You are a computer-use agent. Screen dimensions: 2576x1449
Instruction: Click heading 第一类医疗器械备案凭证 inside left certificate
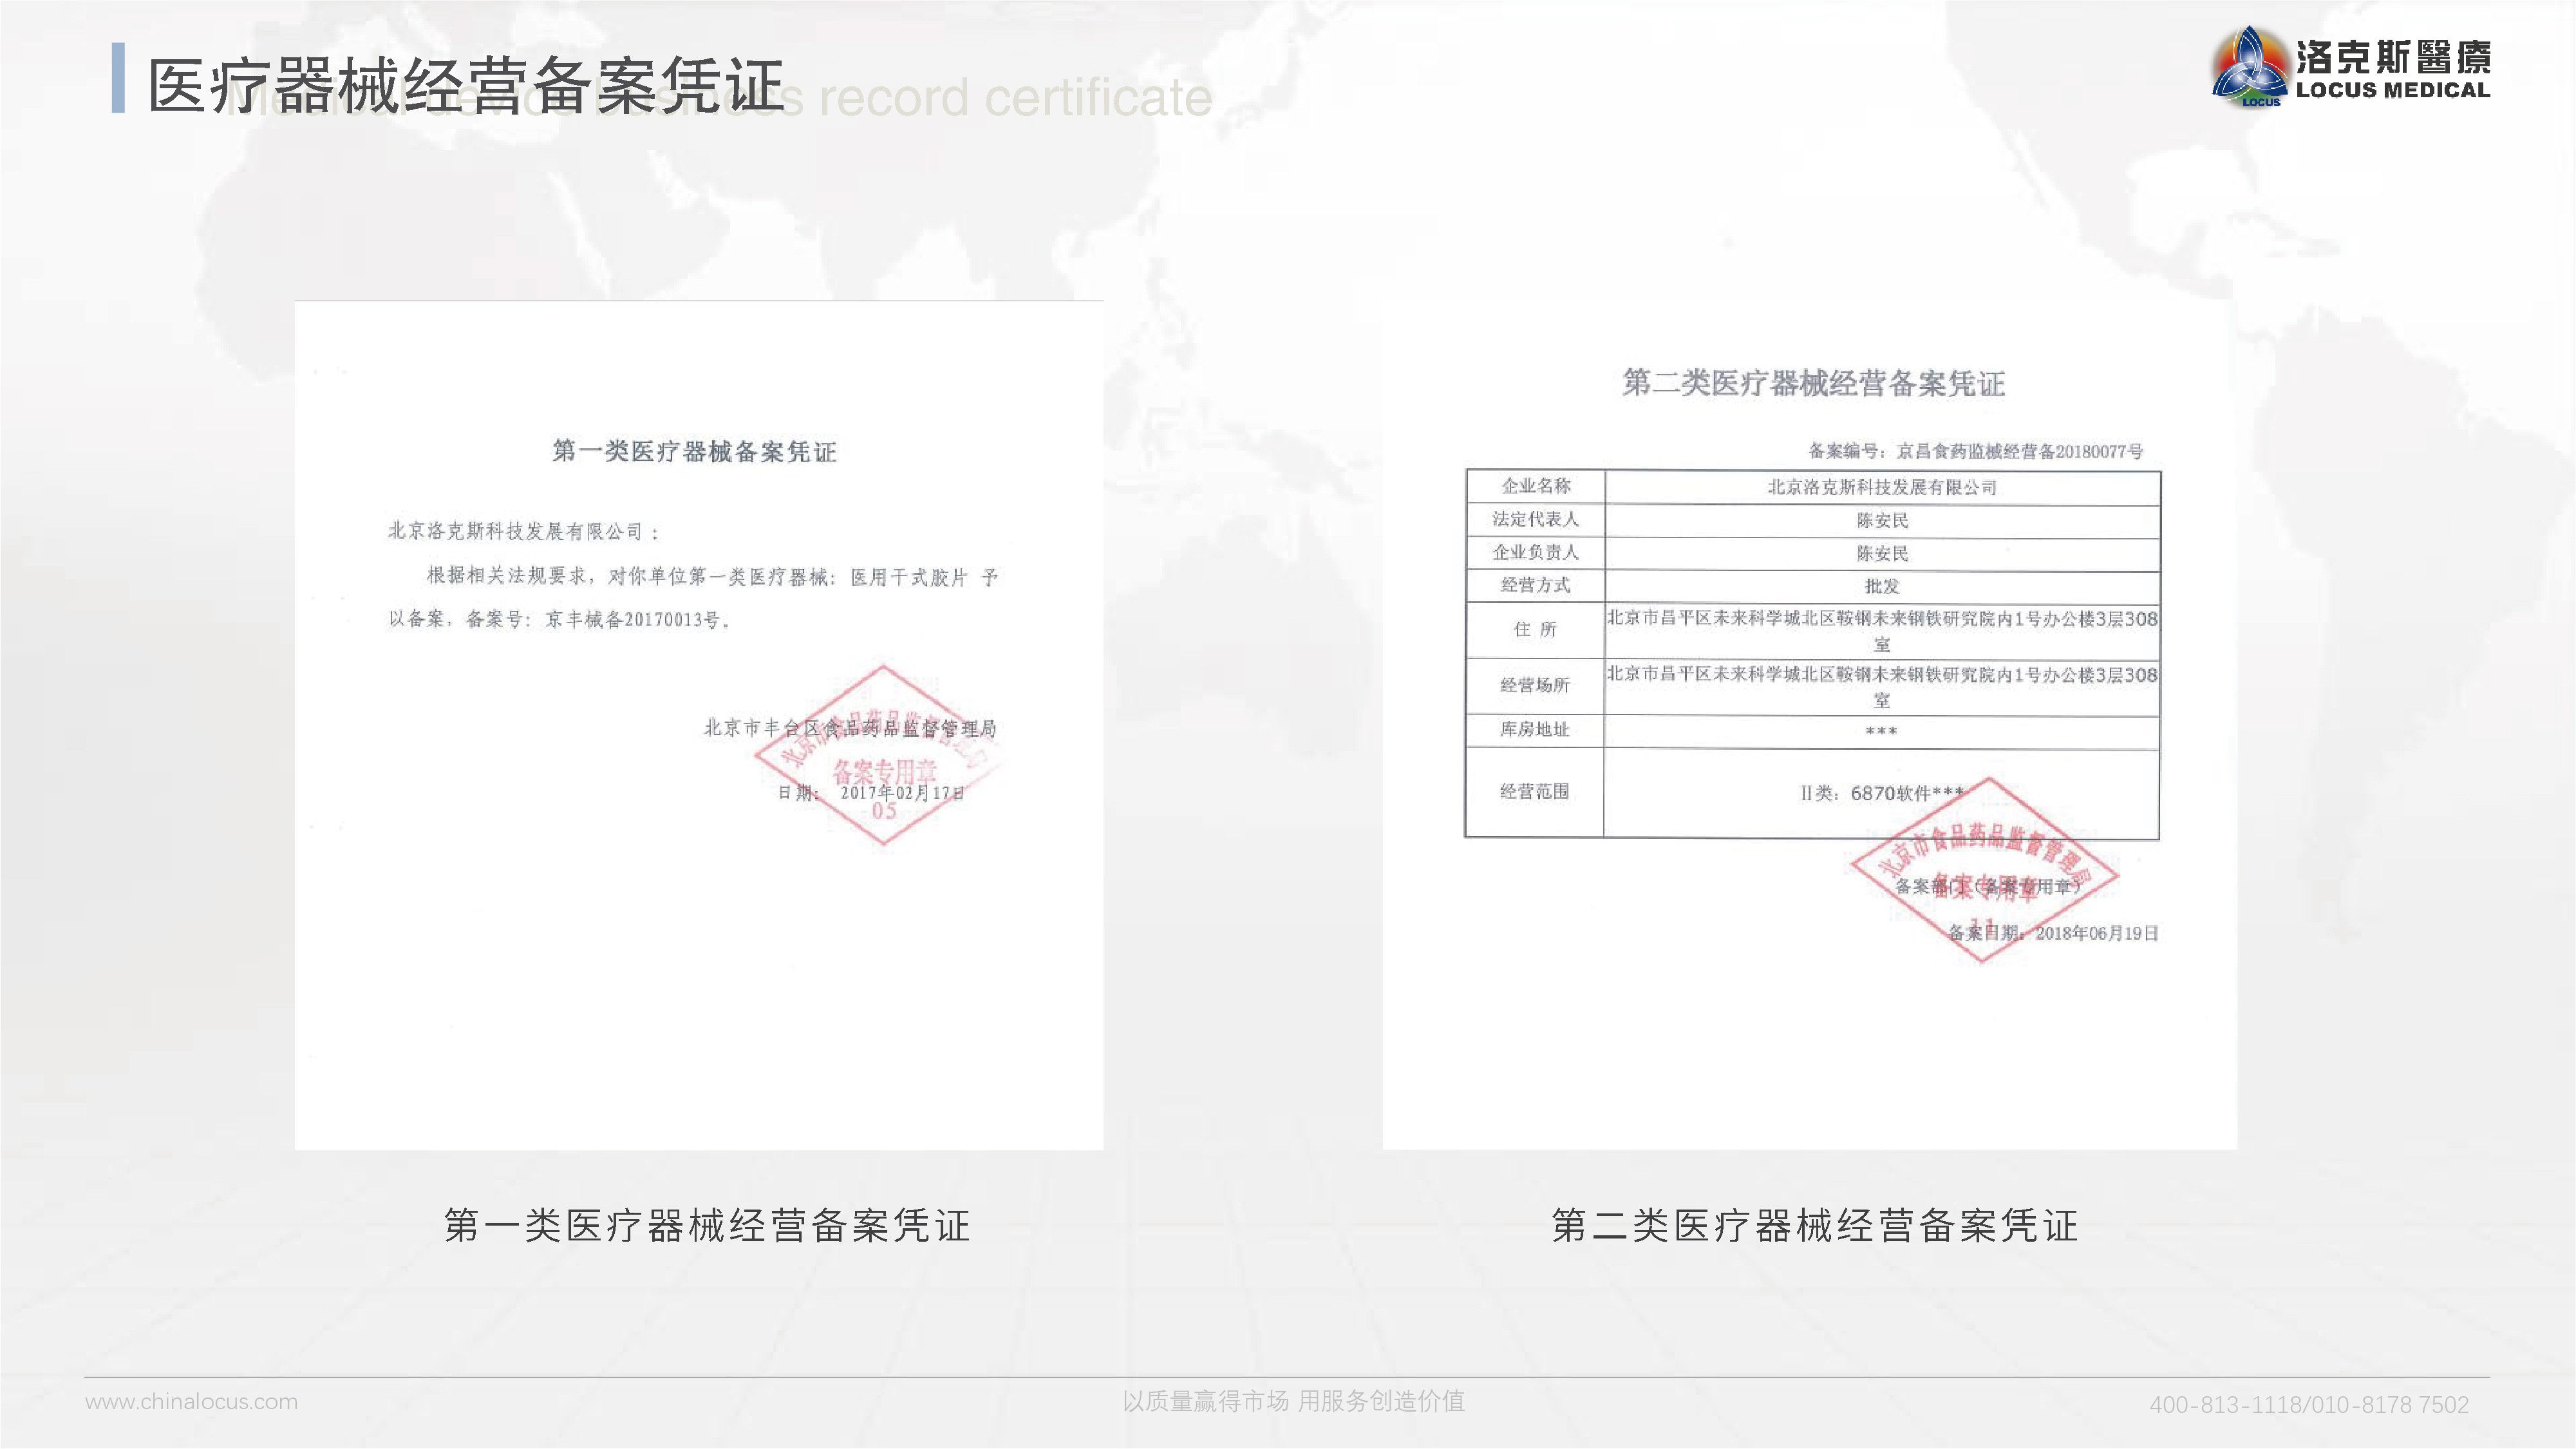(x=694, y=451)
